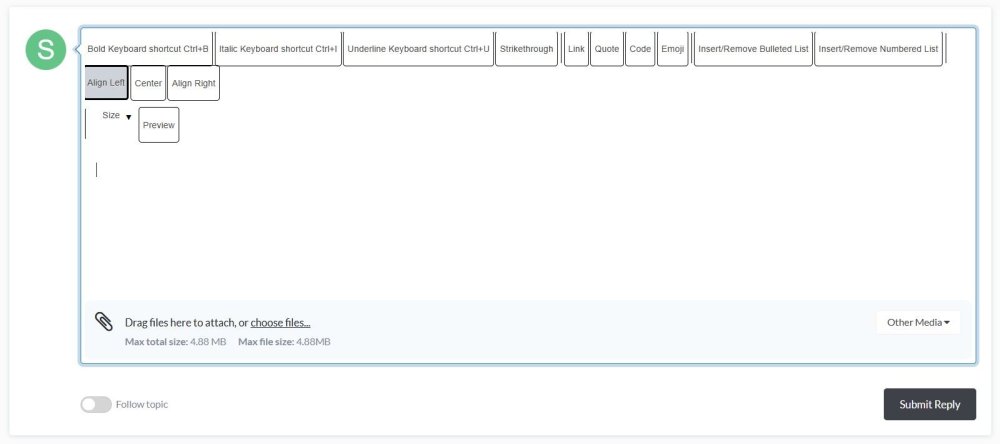Click Insert/Remove Bulleted List
Screen dimensions: 1000x444
tap(753, 49)
